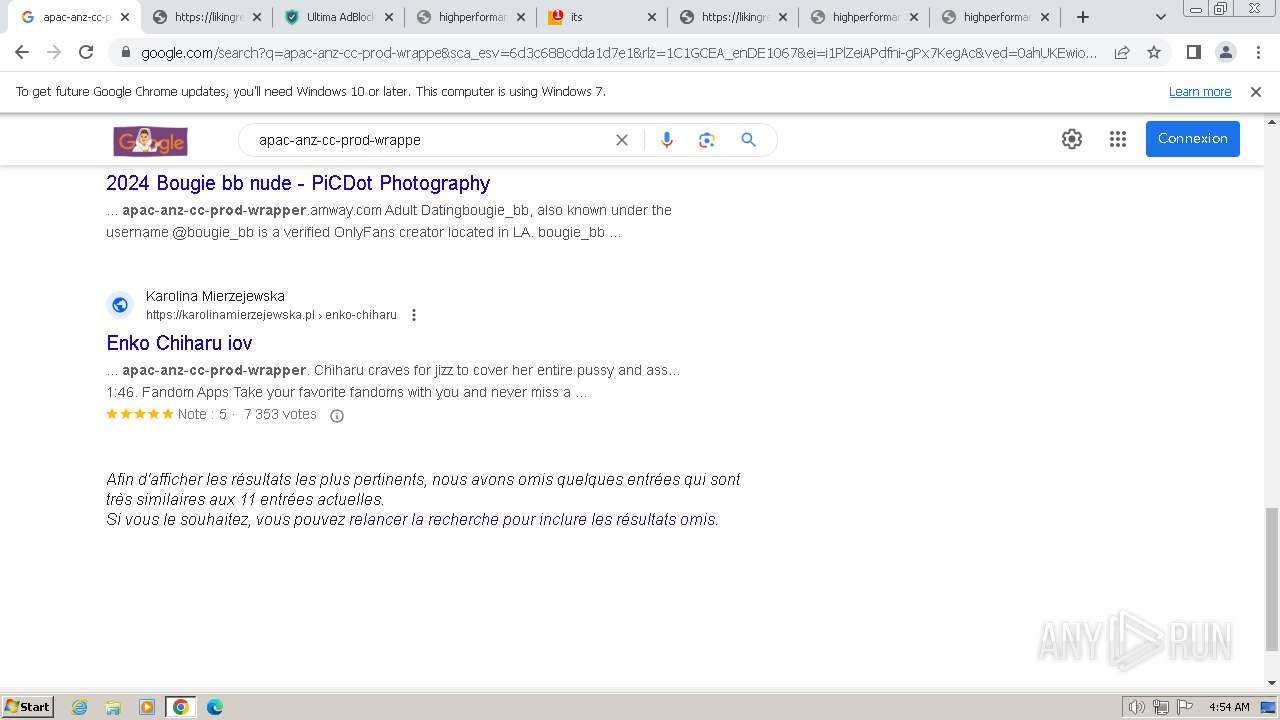Click the network tray icon

click(1161, 707)
